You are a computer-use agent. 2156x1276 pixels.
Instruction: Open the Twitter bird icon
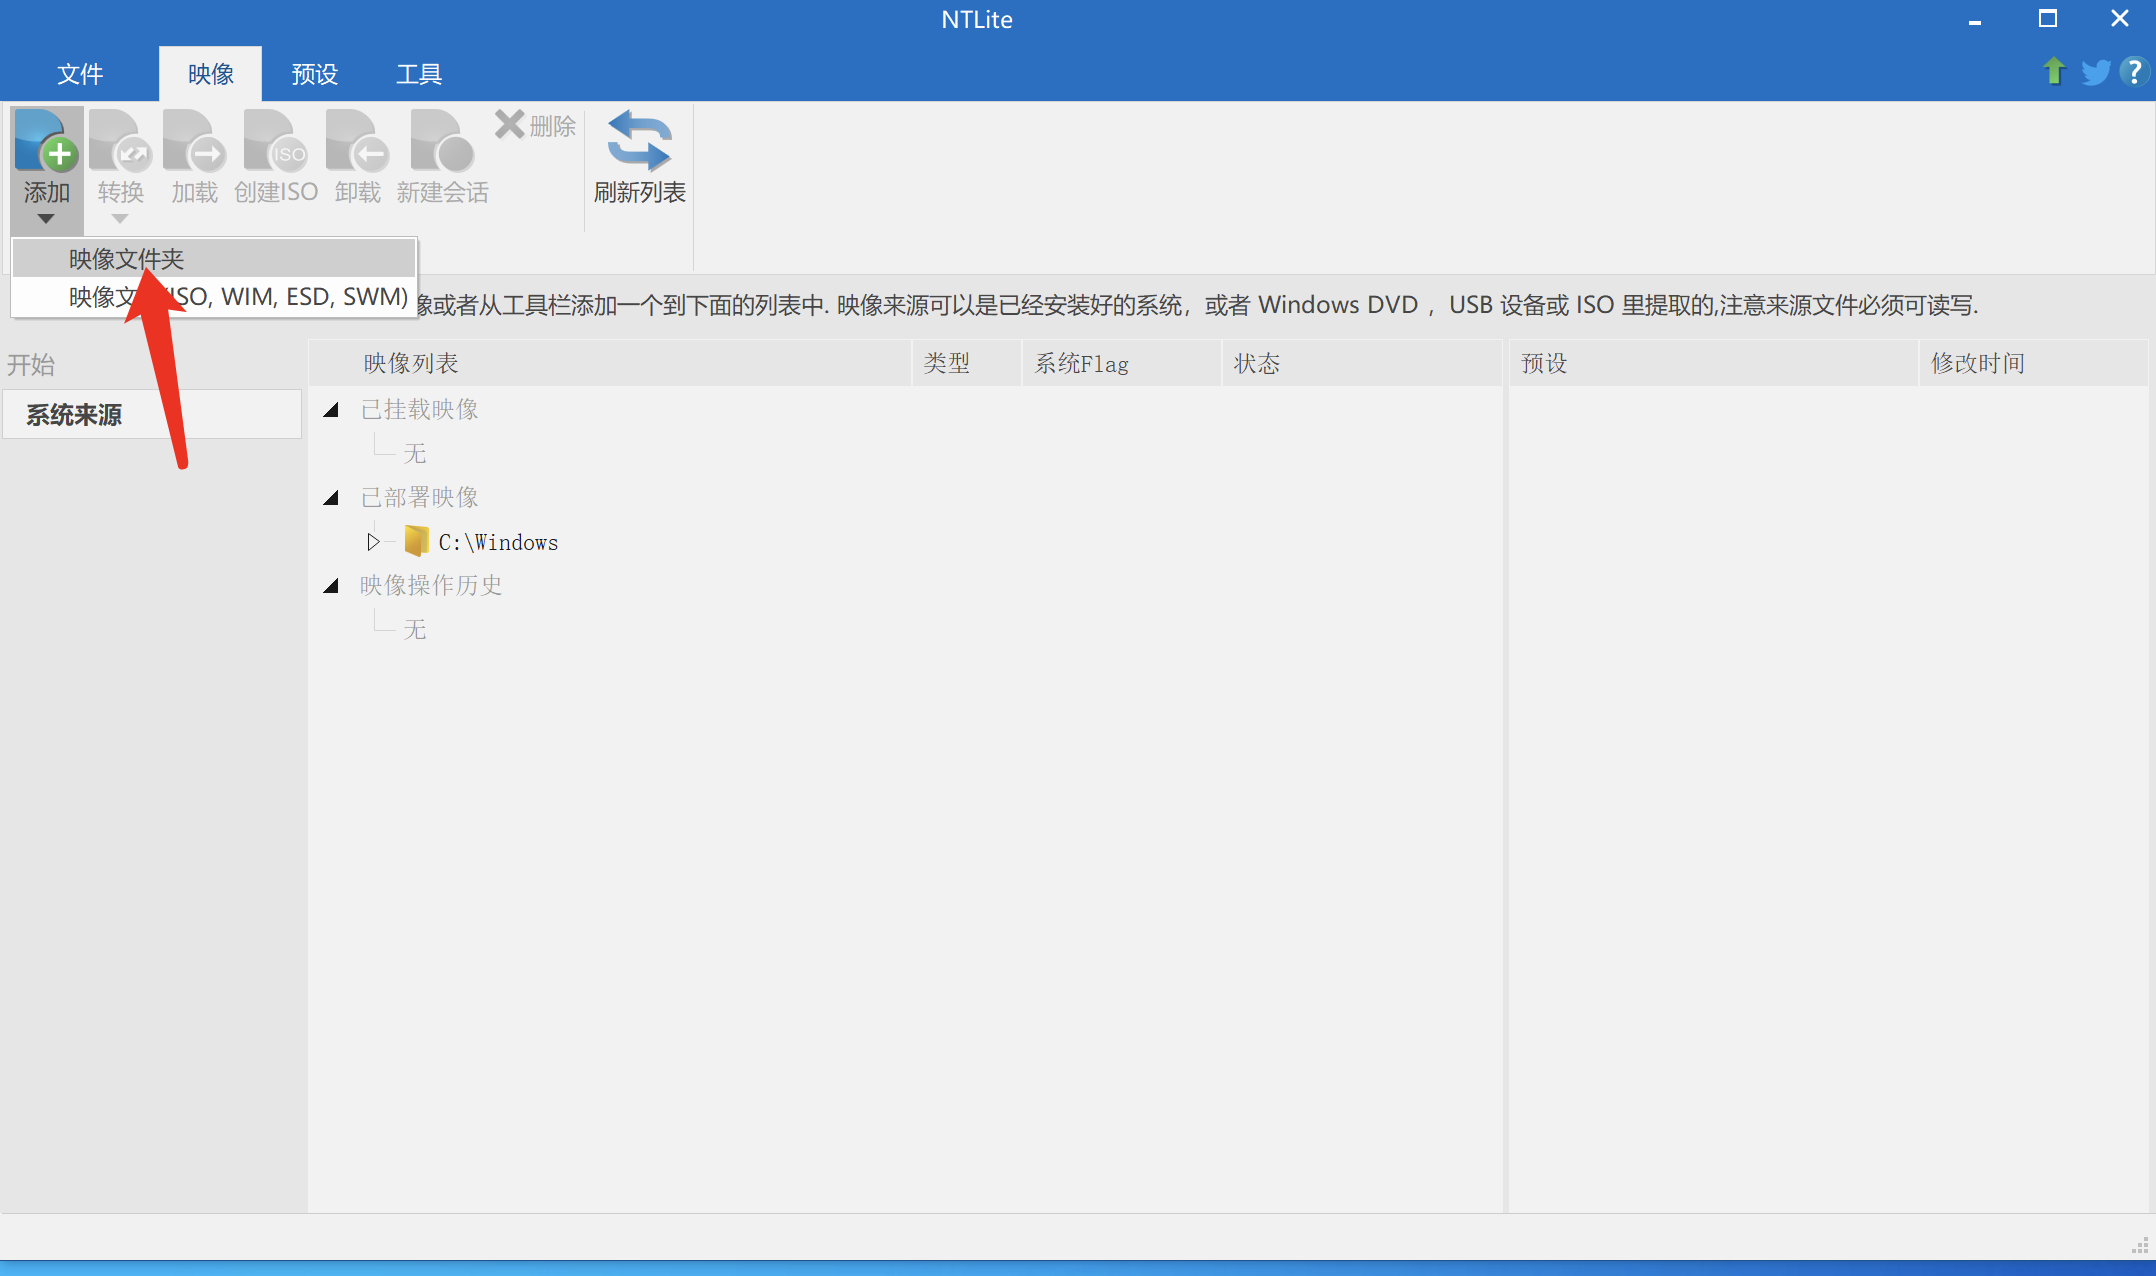point(2095,72)
